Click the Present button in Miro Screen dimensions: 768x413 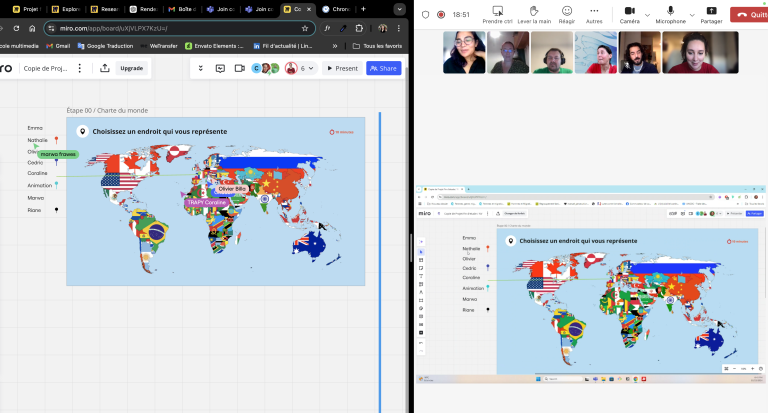[341, 68]
